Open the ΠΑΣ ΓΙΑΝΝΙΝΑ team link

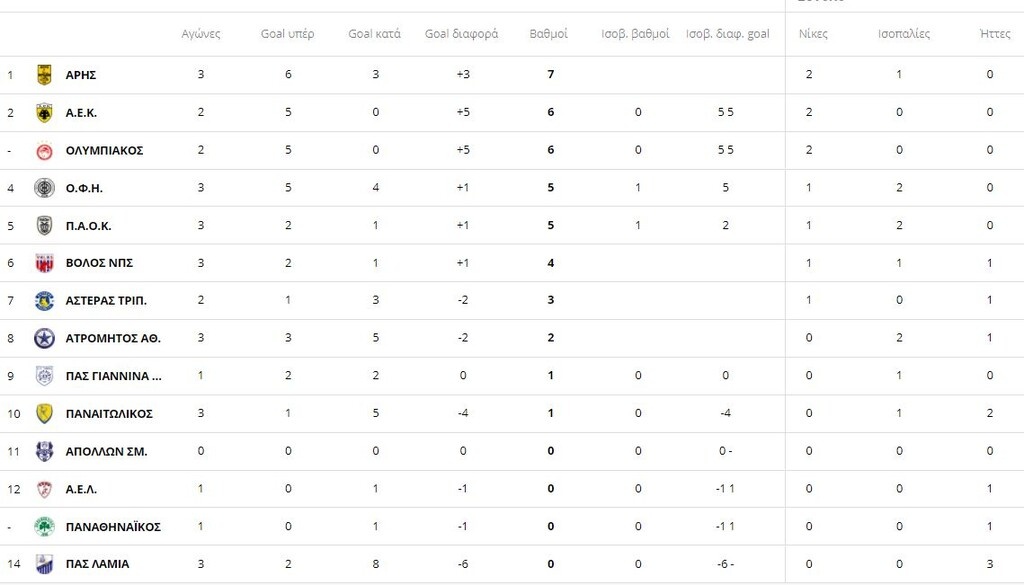click(x=114, y=376)
